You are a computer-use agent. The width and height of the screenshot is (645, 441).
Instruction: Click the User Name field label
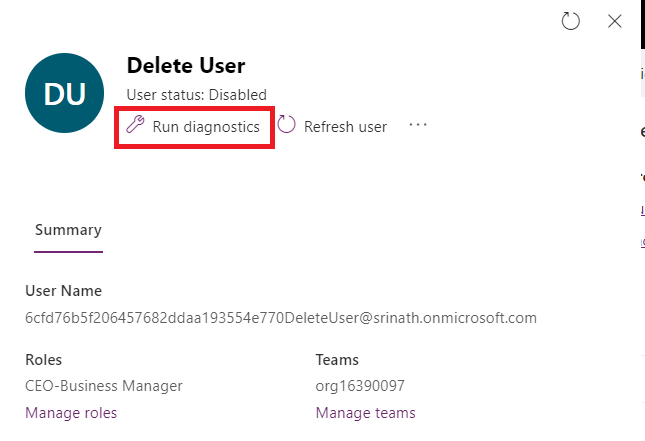click(x=64, y=291)
